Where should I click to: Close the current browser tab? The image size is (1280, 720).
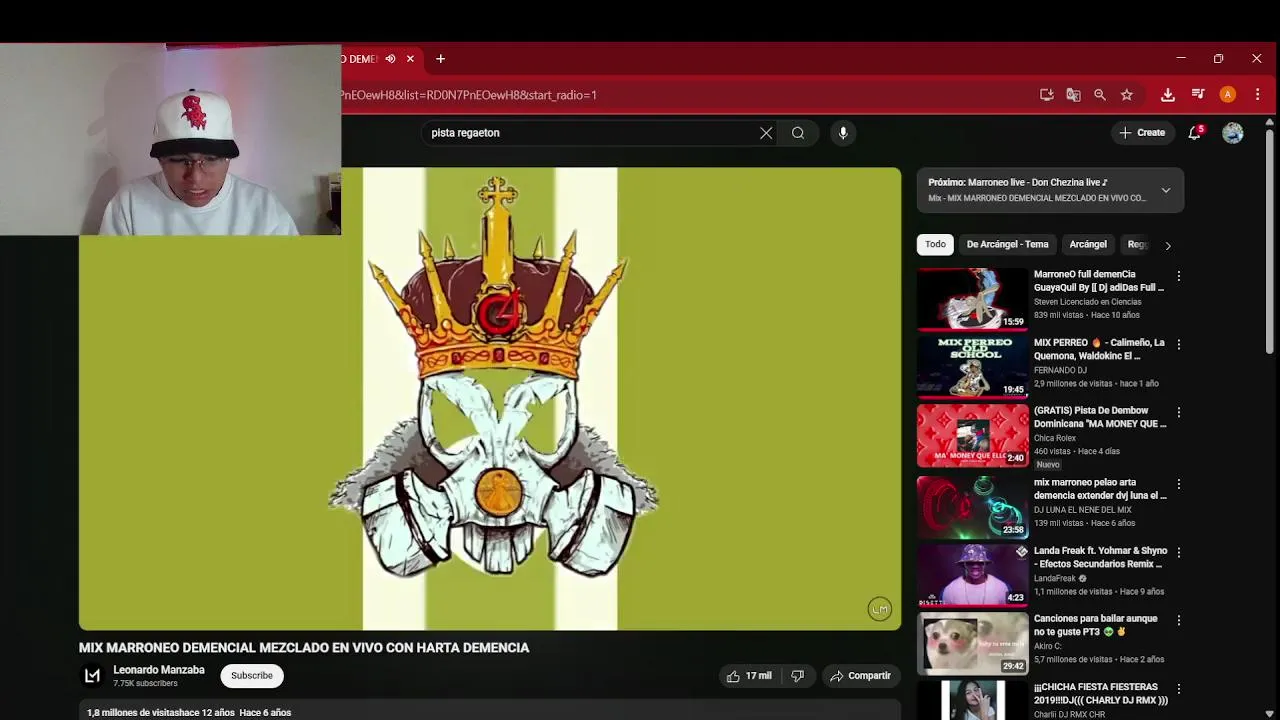[x=410, y=59]
